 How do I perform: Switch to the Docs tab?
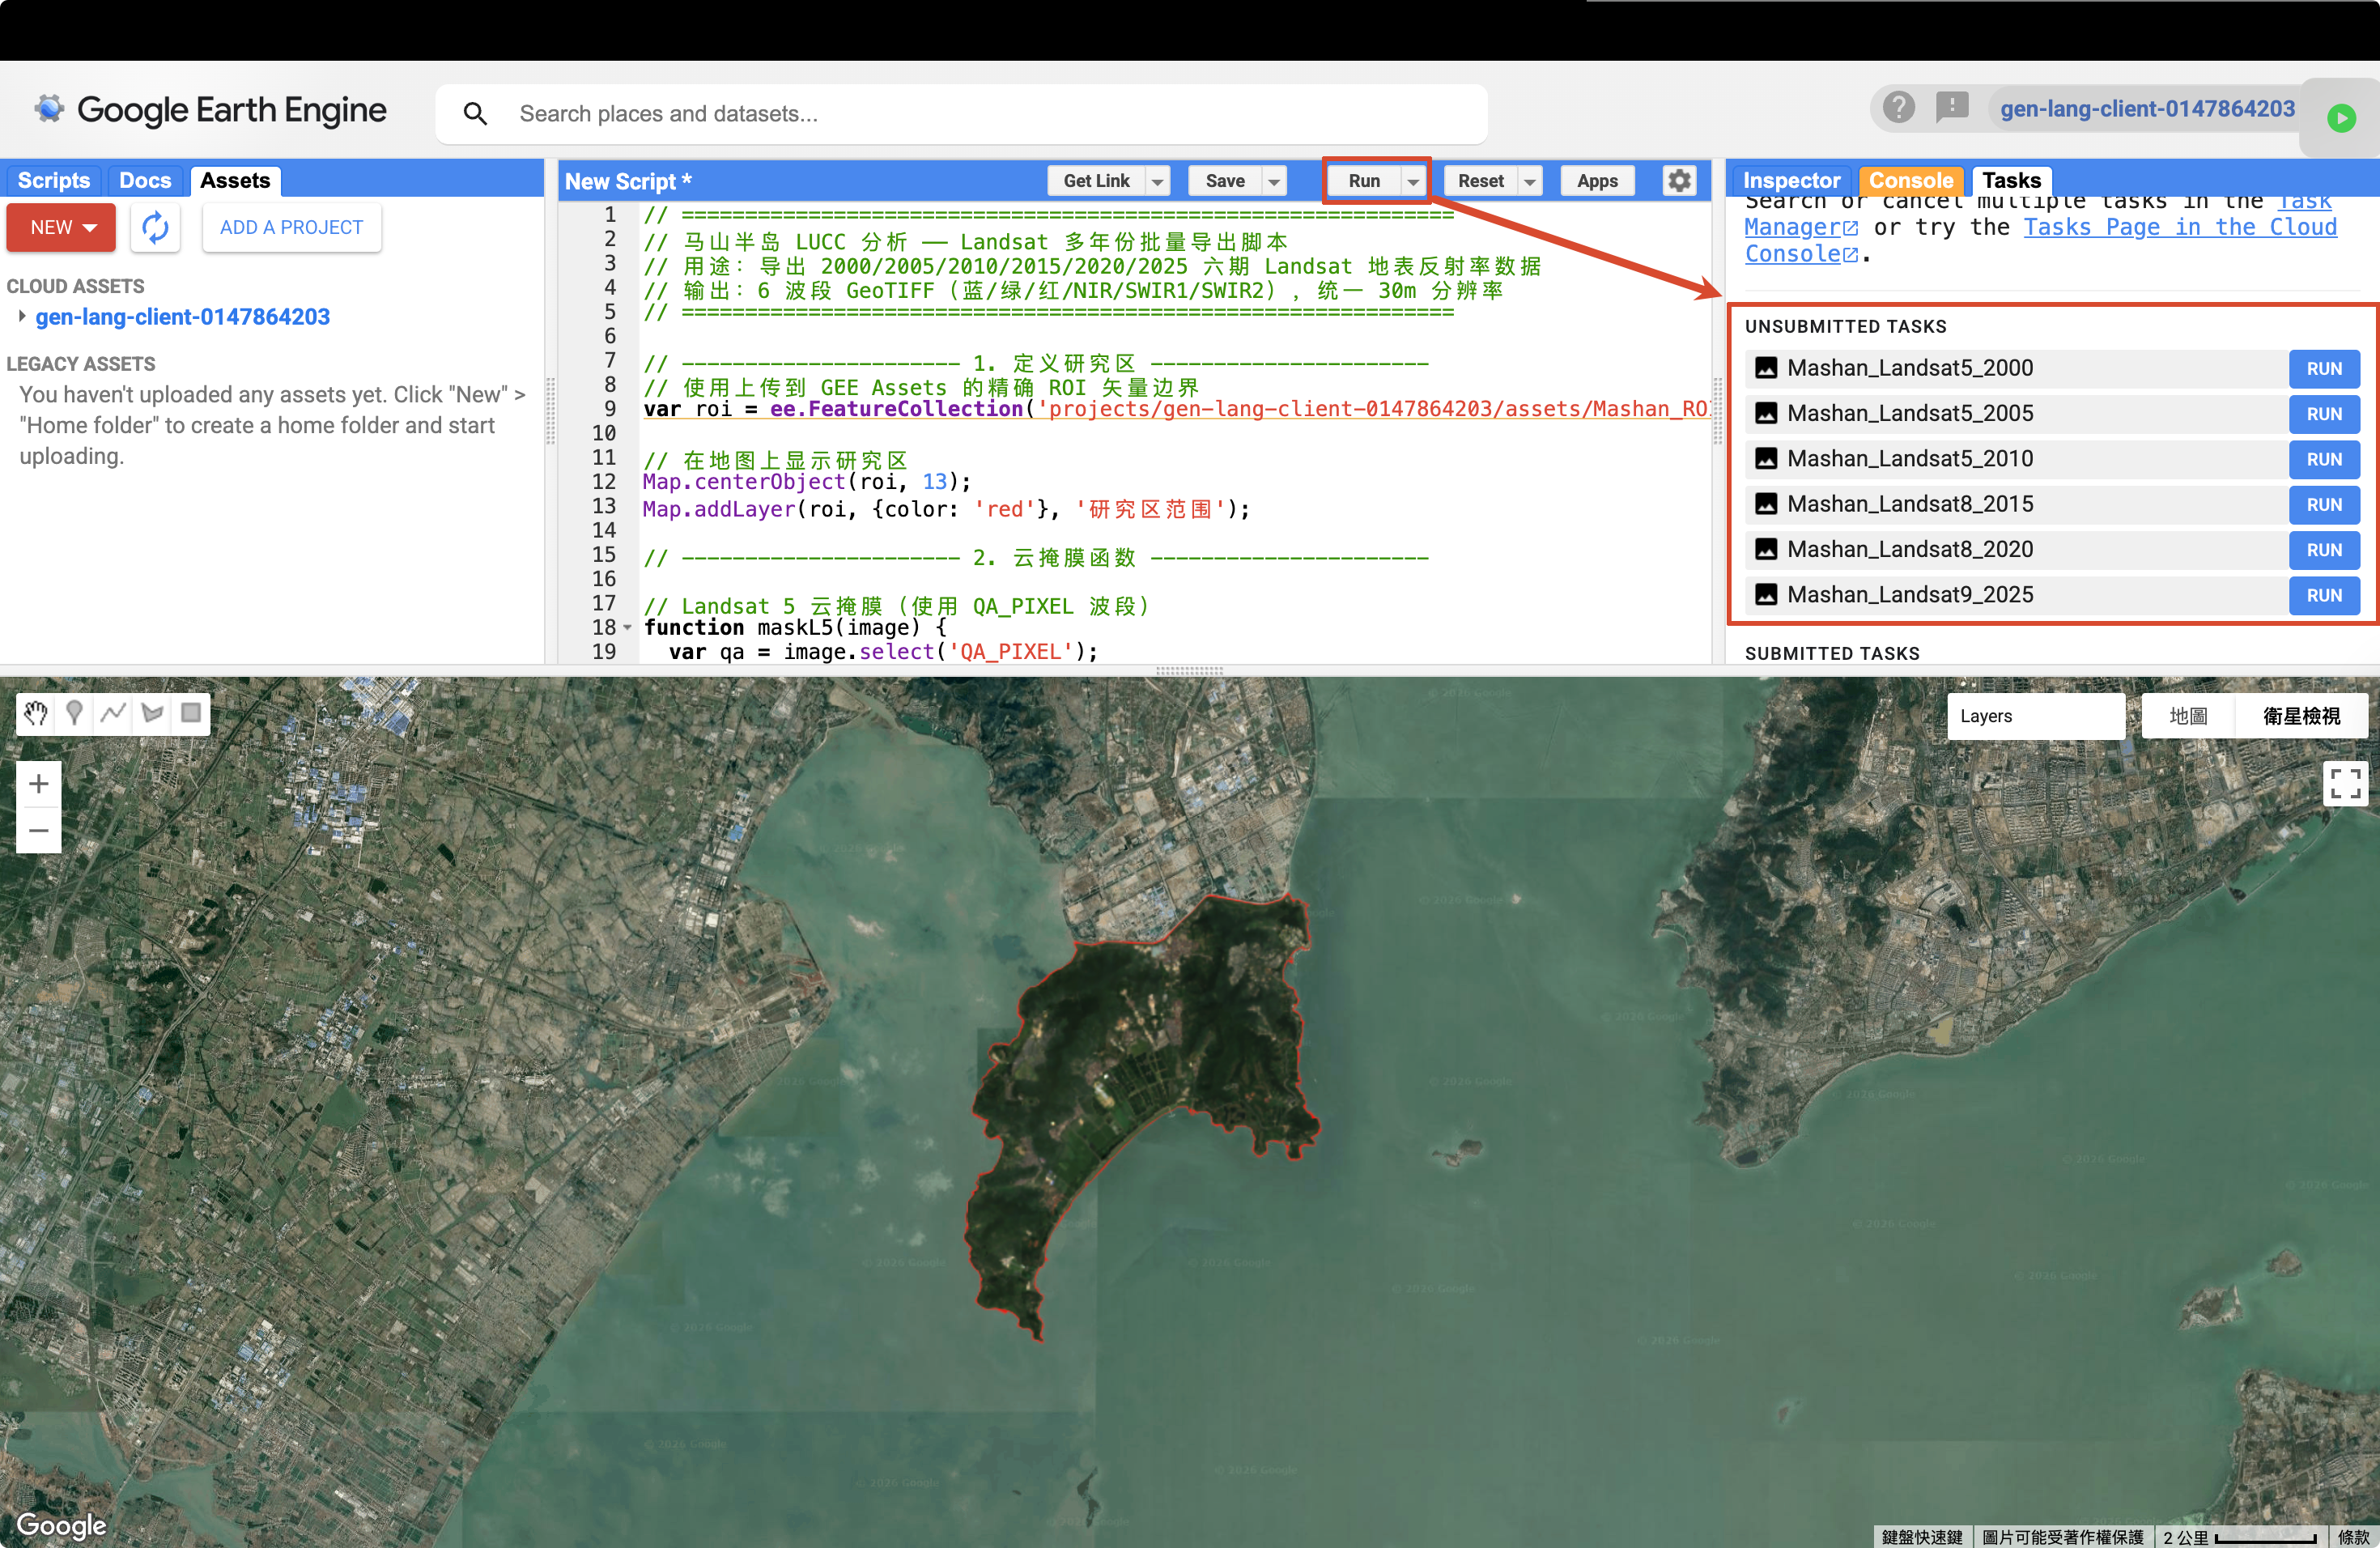tap(145, 181)
